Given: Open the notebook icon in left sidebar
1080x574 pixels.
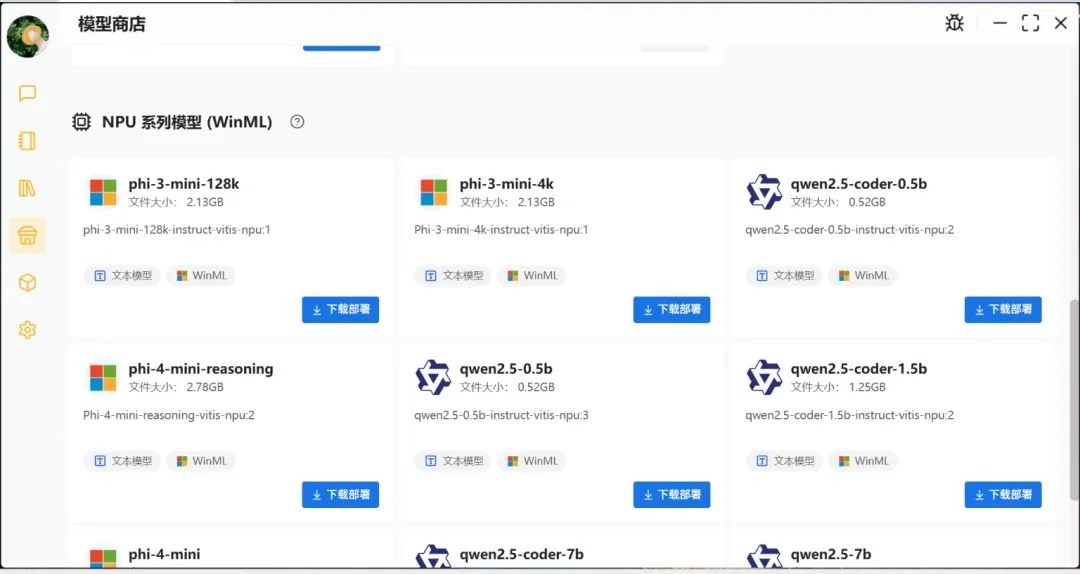Looking at the screenshot, I should (28, 141).
